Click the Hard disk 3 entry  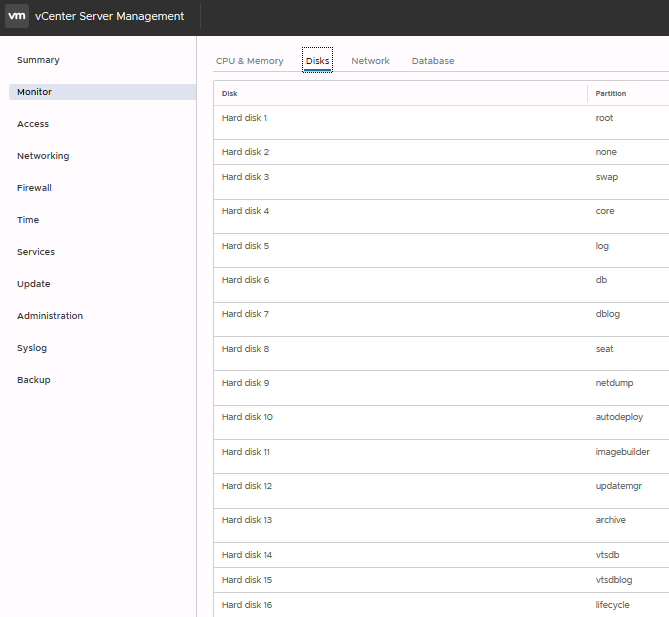pyautogui.click(x=245, y=177)
